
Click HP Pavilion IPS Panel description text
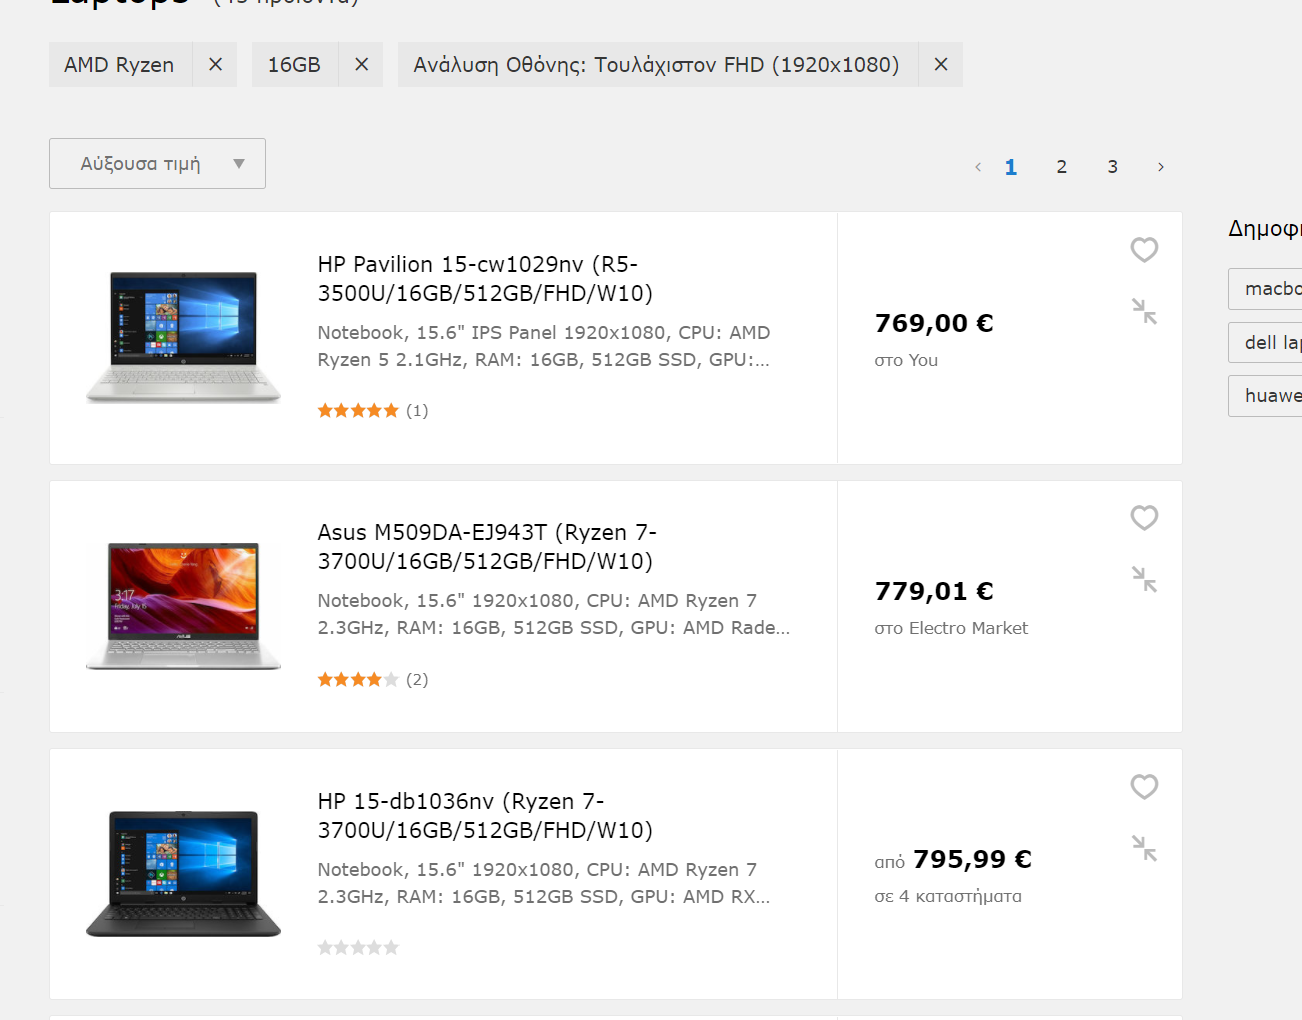click(x=544, y=346)
